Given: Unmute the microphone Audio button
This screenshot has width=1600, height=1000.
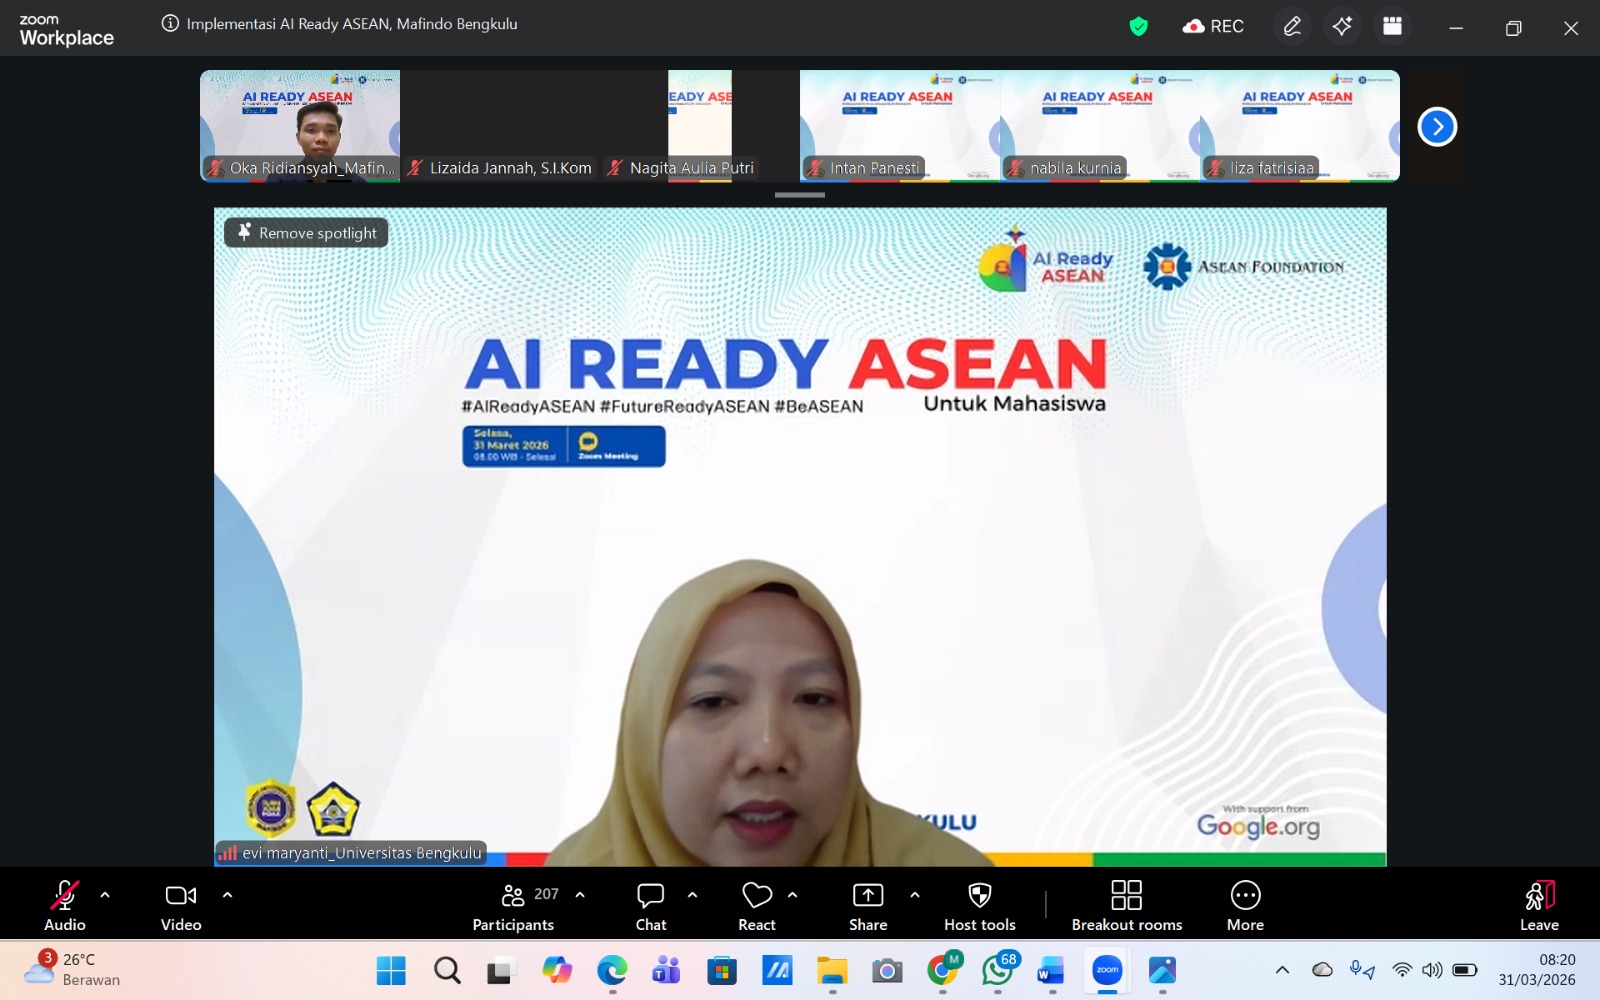Looking at the screenshot, I should tap(65, 905).
